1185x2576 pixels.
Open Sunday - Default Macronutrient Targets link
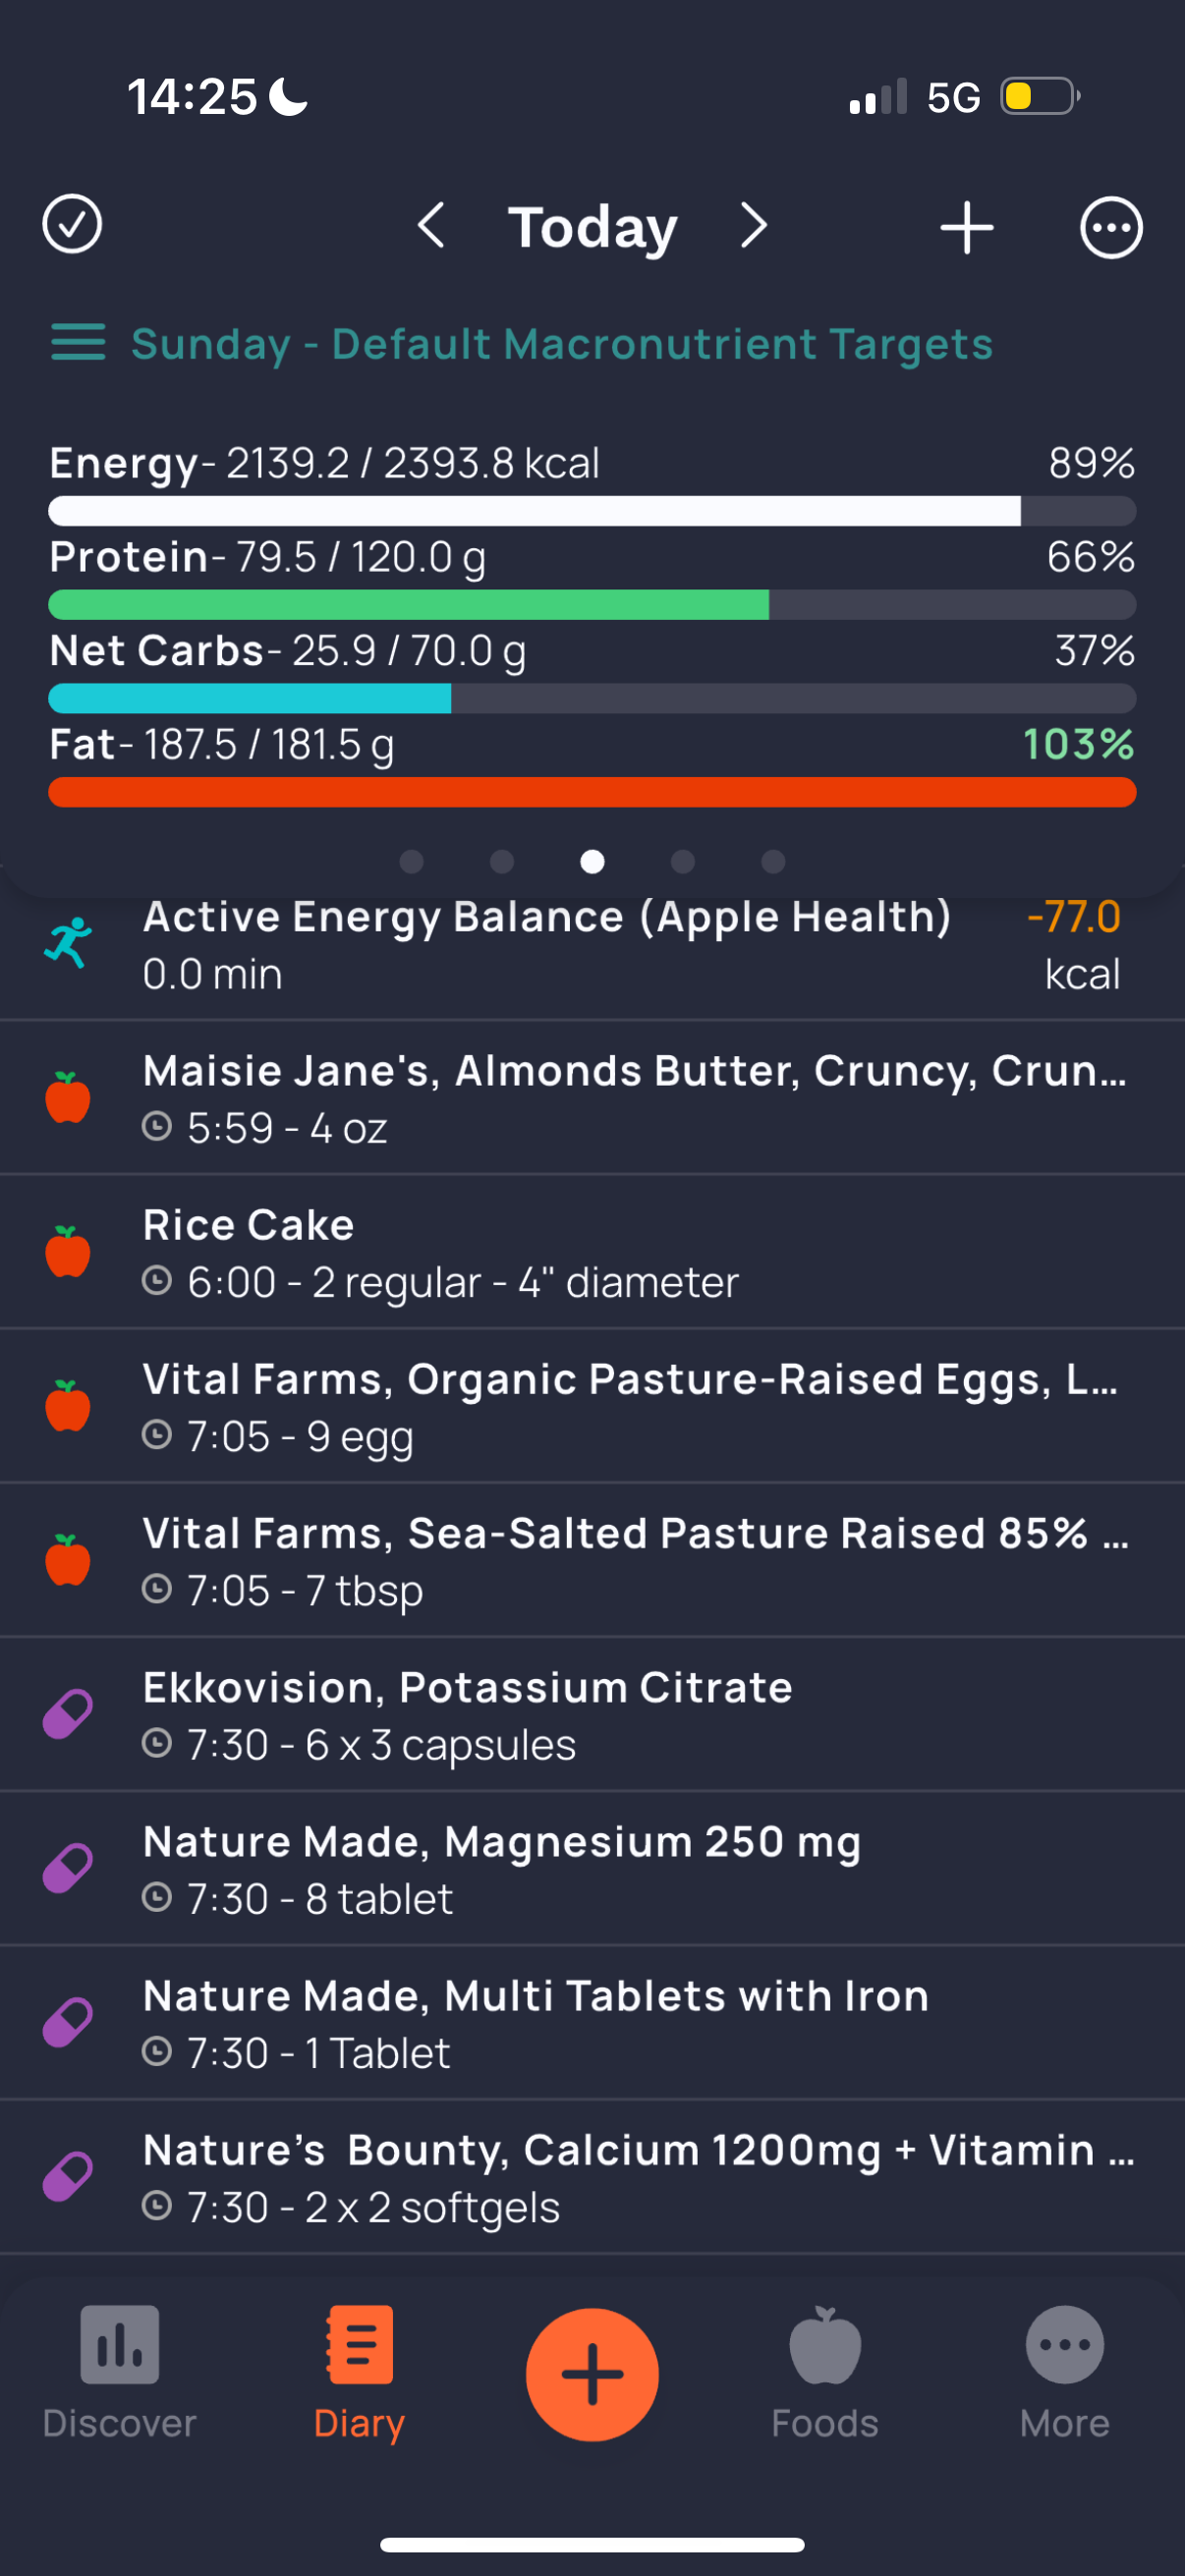click(562, 344)
